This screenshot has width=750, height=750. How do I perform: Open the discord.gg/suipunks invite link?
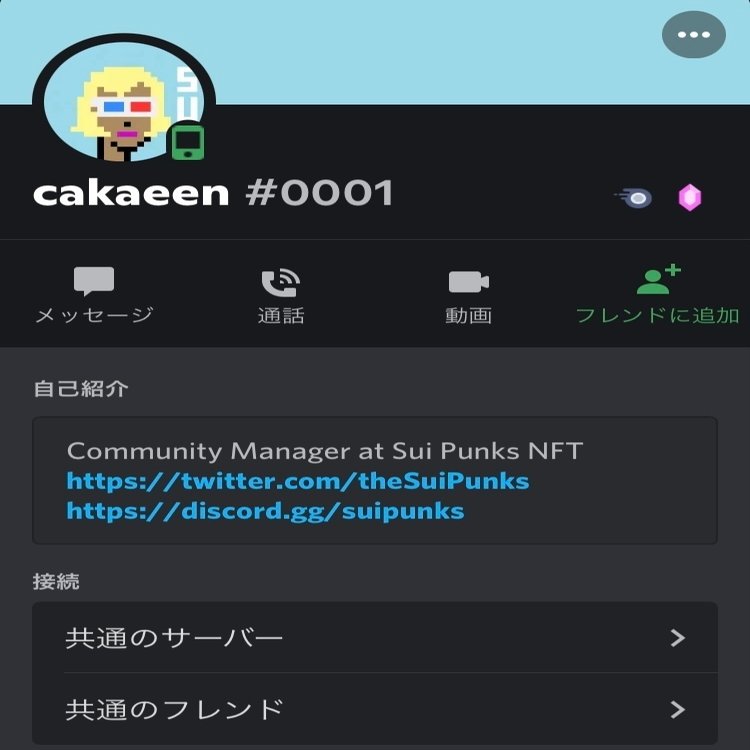coord(265,511)
